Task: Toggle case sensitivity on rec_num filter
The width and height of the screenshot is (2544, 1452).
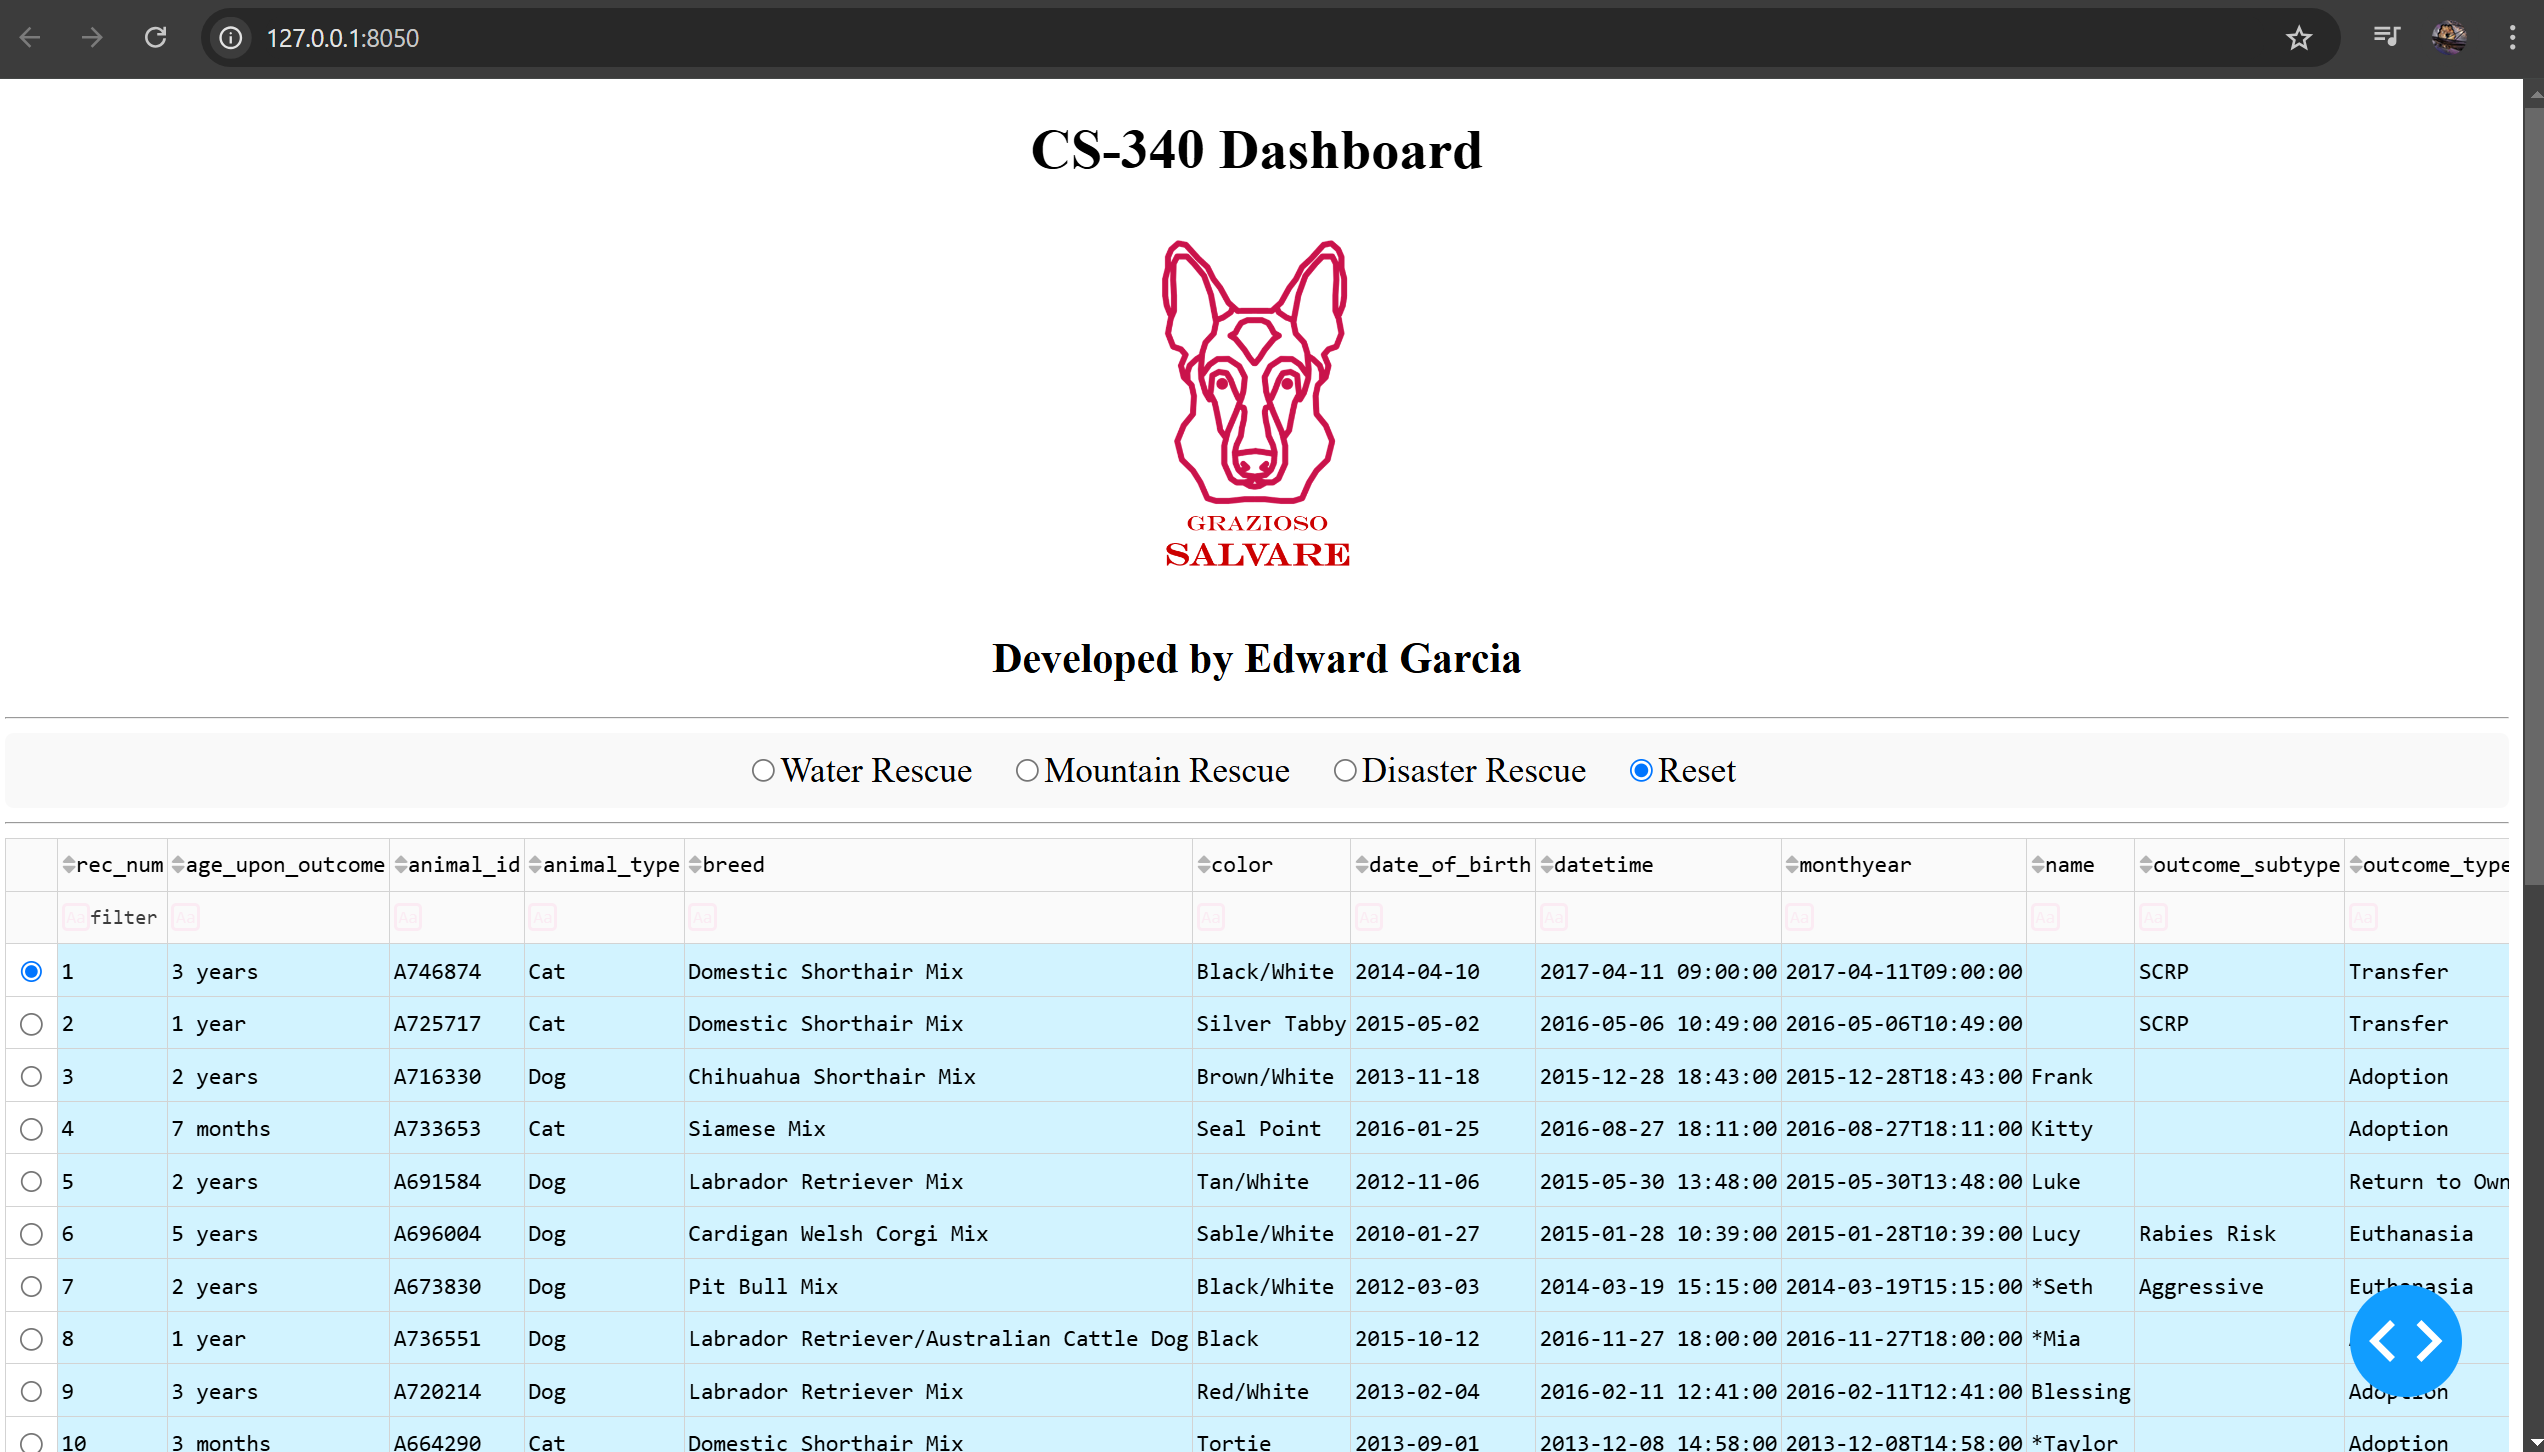Action: click(75, 917)
